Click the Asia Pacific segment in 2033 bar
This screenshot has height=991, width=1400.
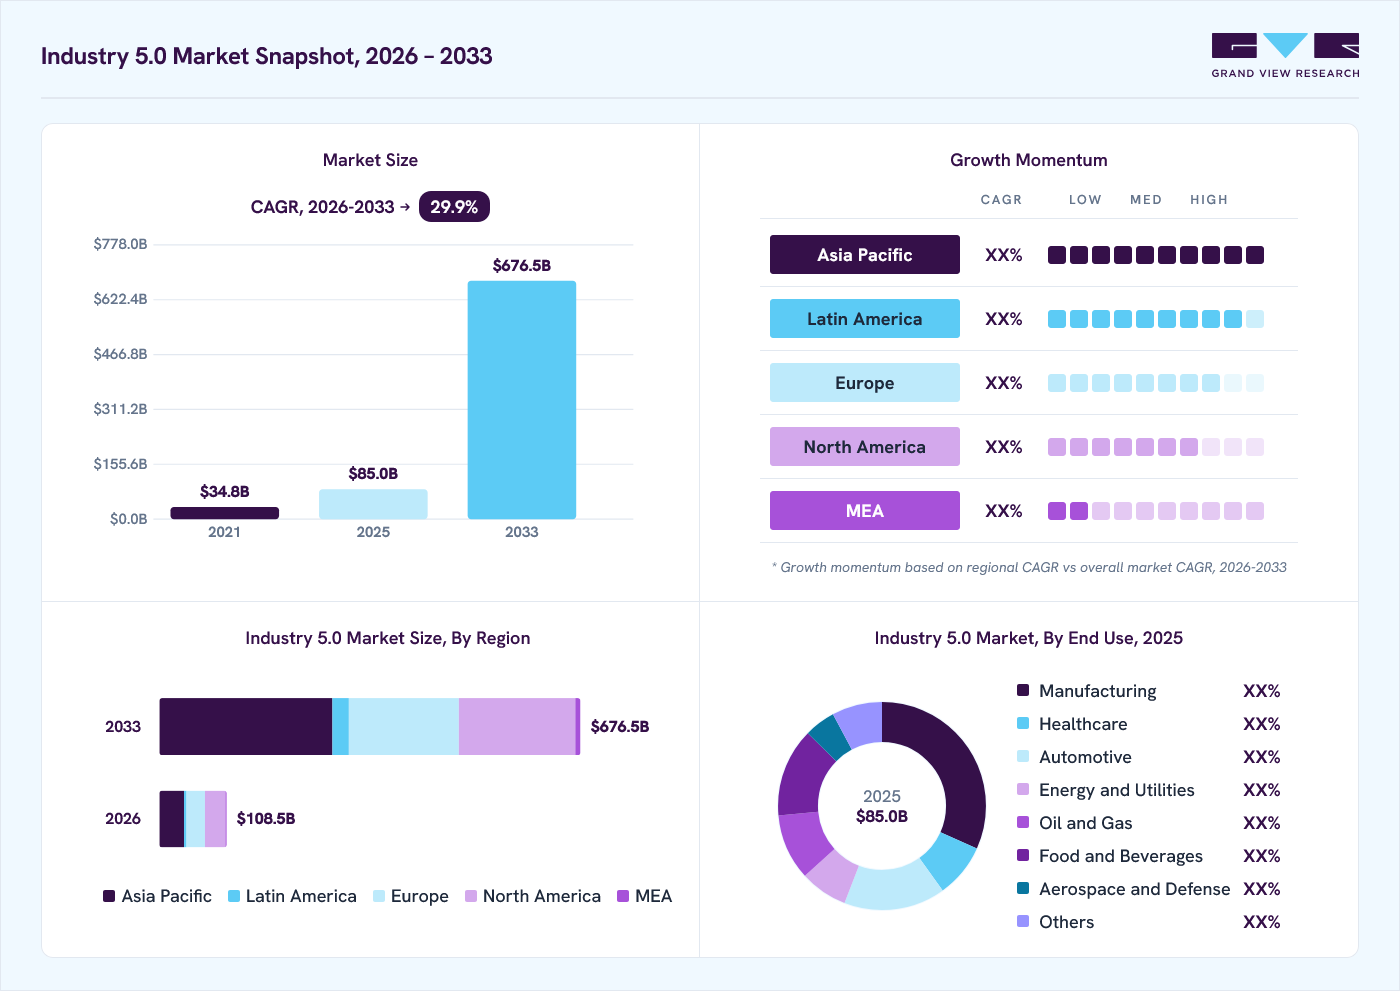pos(246,727)
